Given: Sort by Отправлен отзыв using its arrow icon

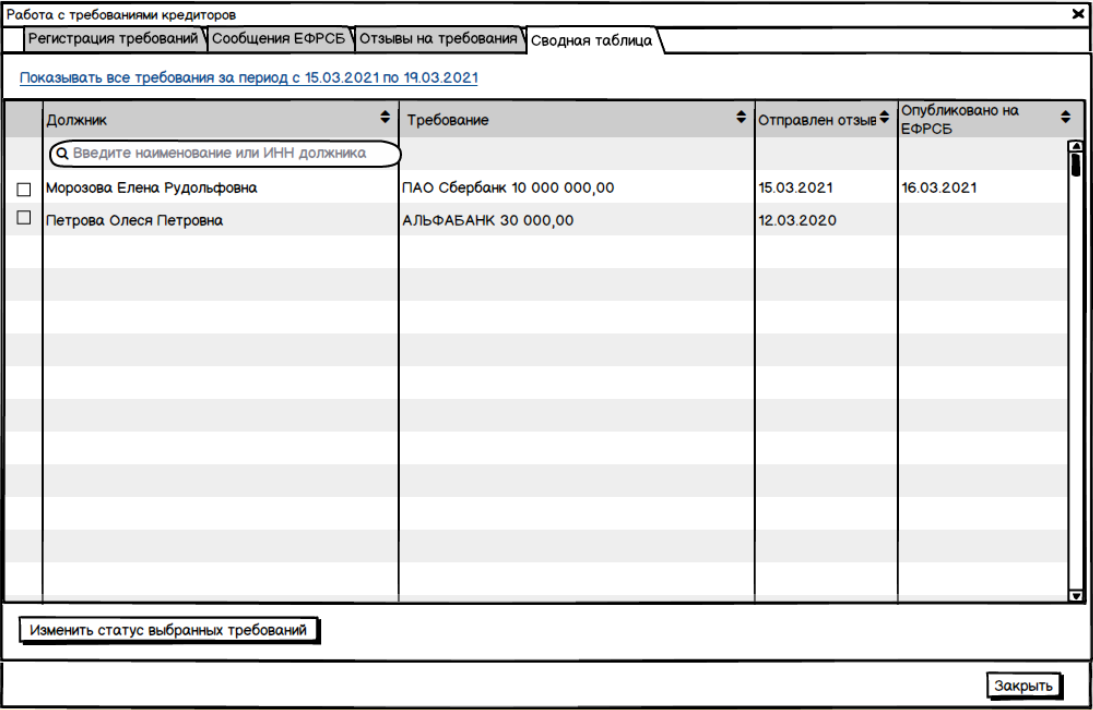Looking at the screenshot, I should [x=883, y=118].
